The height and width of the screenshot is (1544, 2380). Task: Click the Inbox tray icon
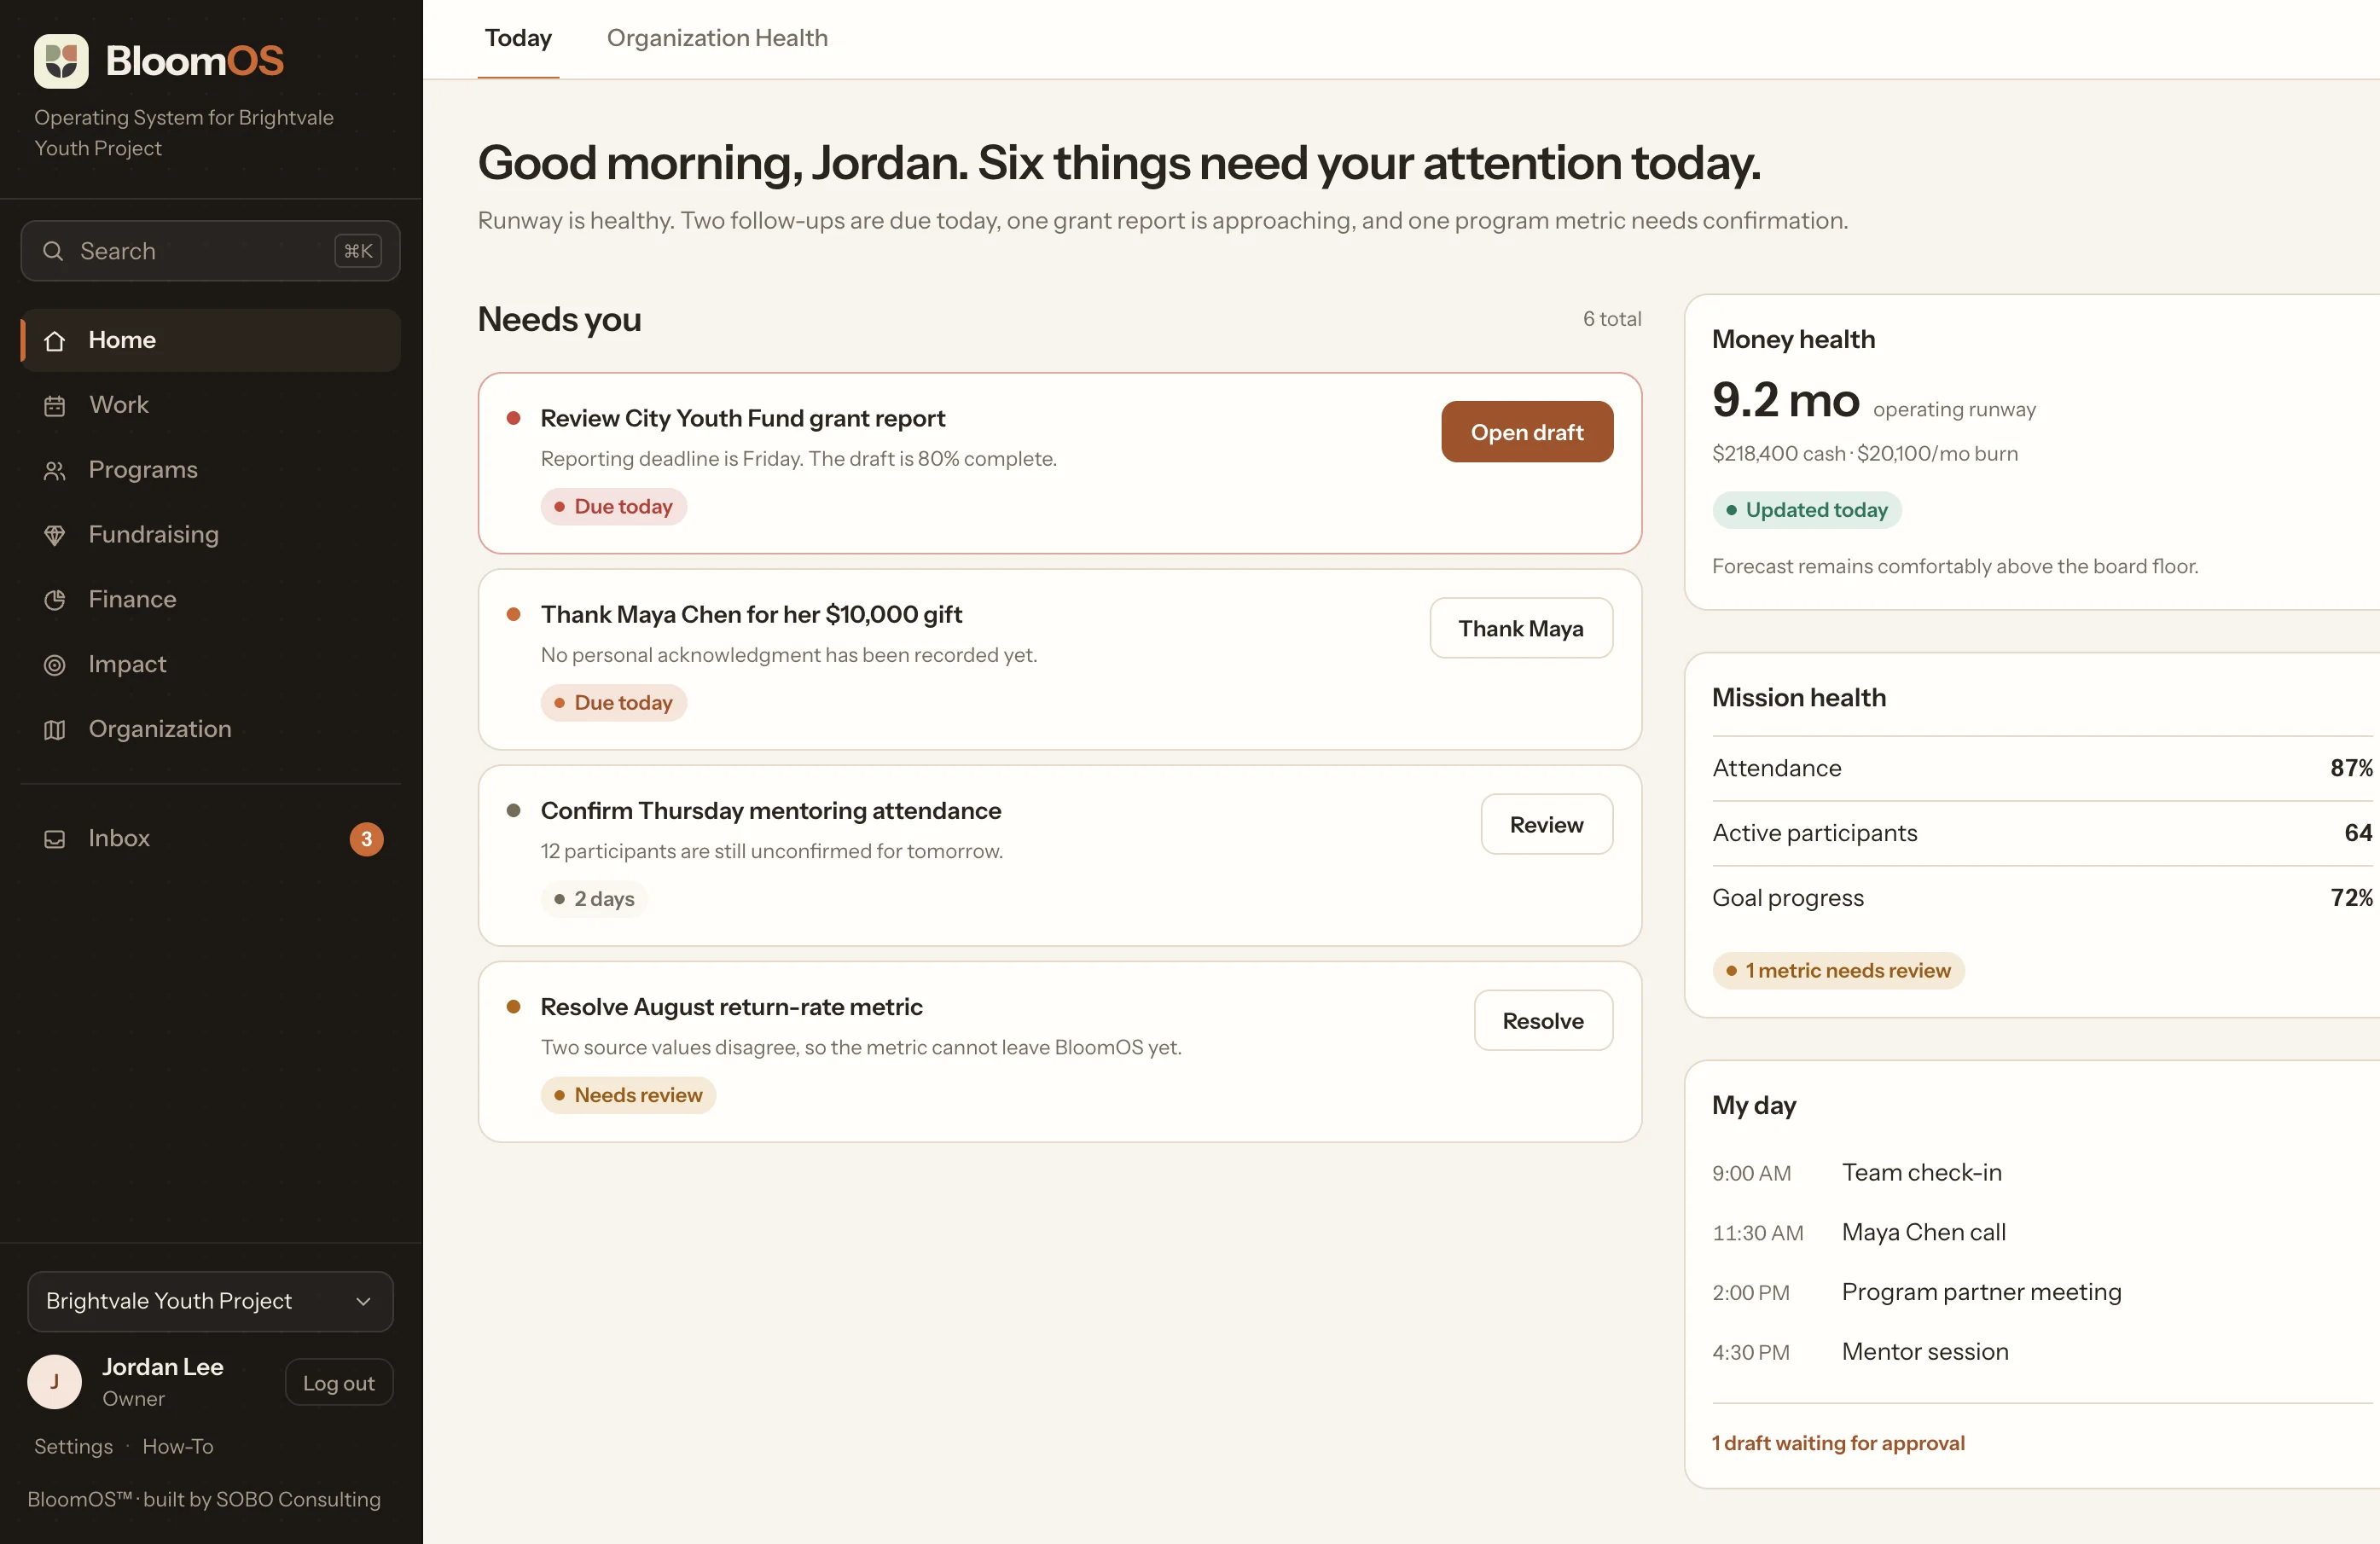coord(55,839)
